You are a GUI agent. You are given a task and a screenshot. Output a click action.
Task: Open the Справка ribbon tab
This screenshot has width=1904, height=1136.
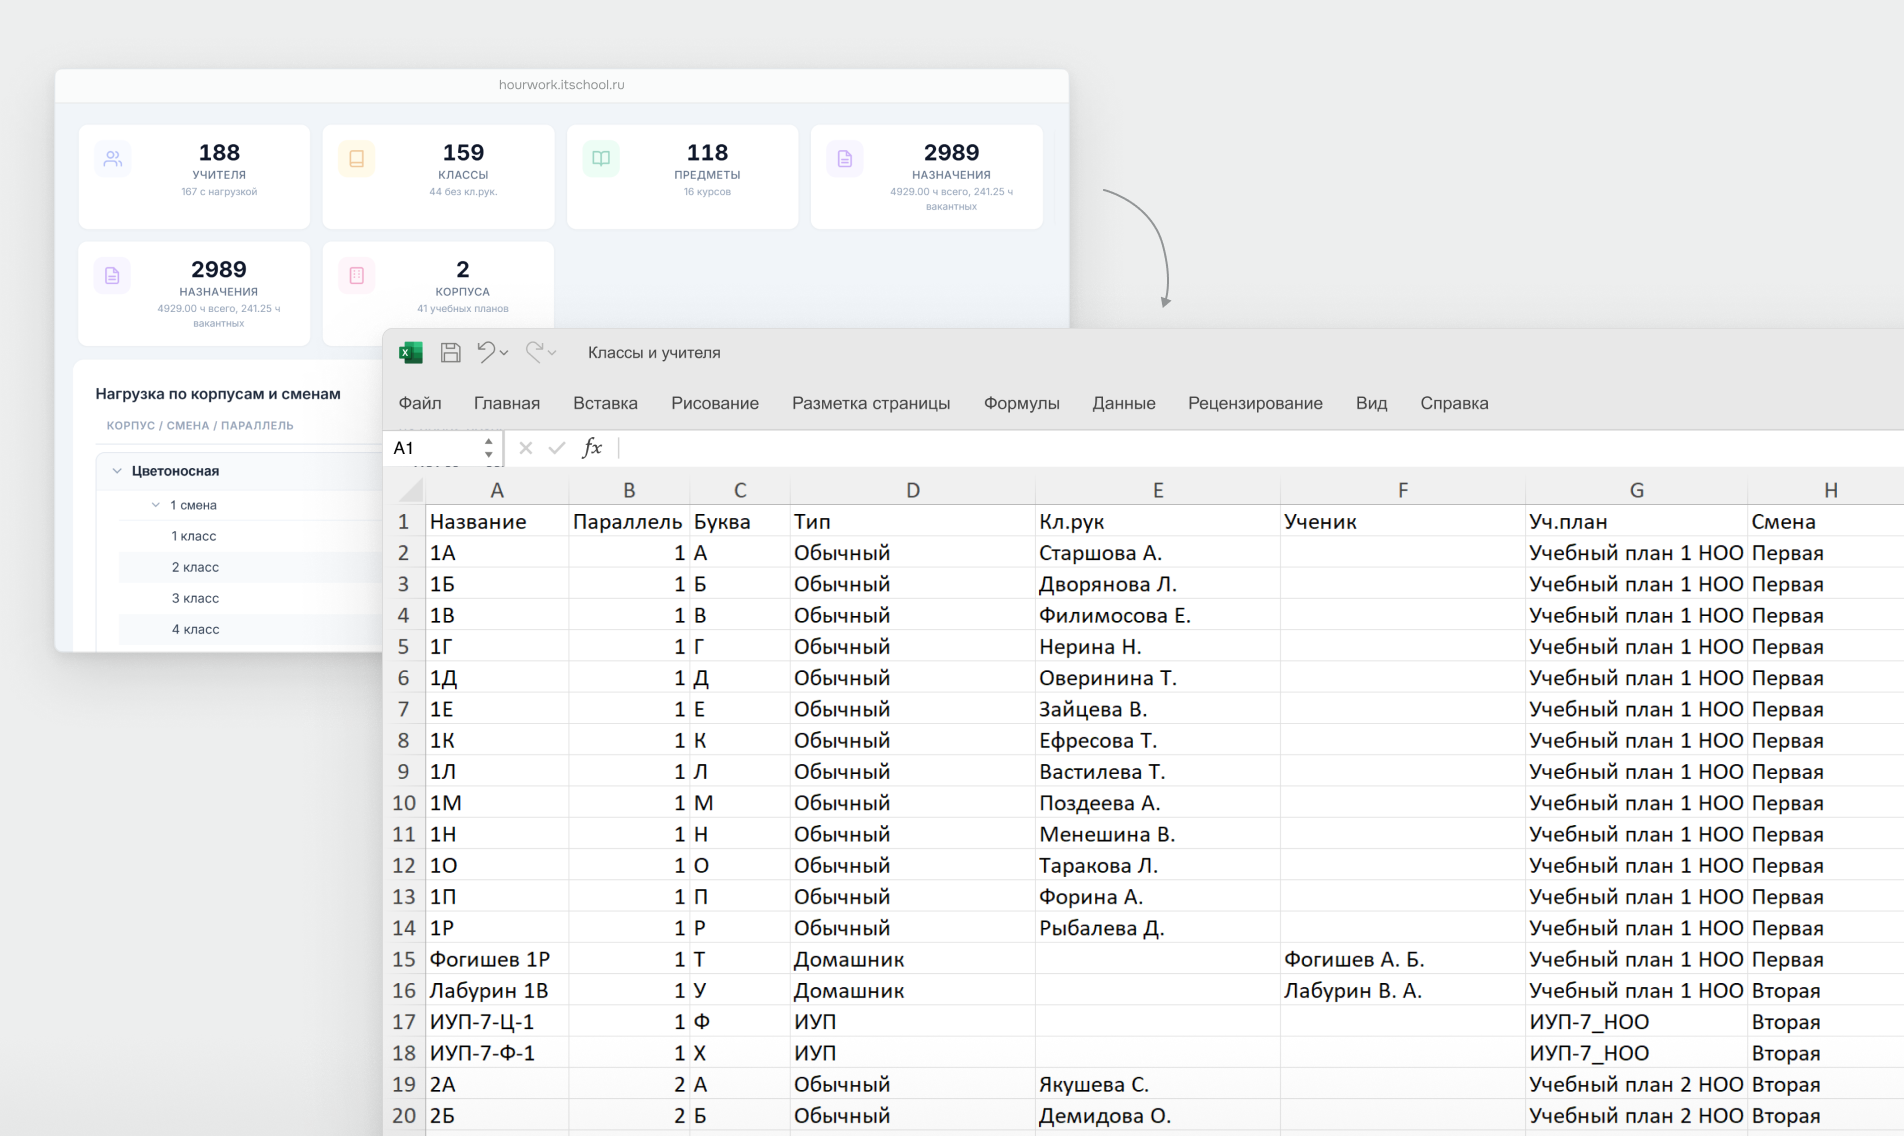(1454, 403)
